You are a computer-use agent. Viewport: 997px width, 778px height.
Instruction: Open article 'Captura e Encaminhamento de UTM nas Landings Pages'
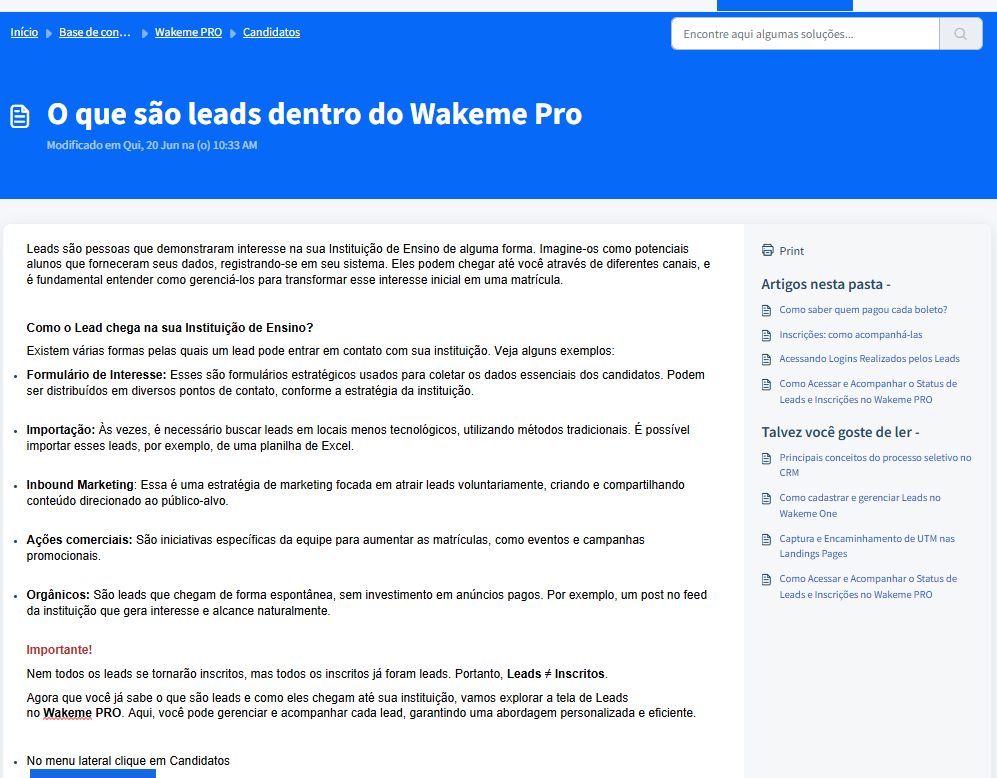click(867, 546)
